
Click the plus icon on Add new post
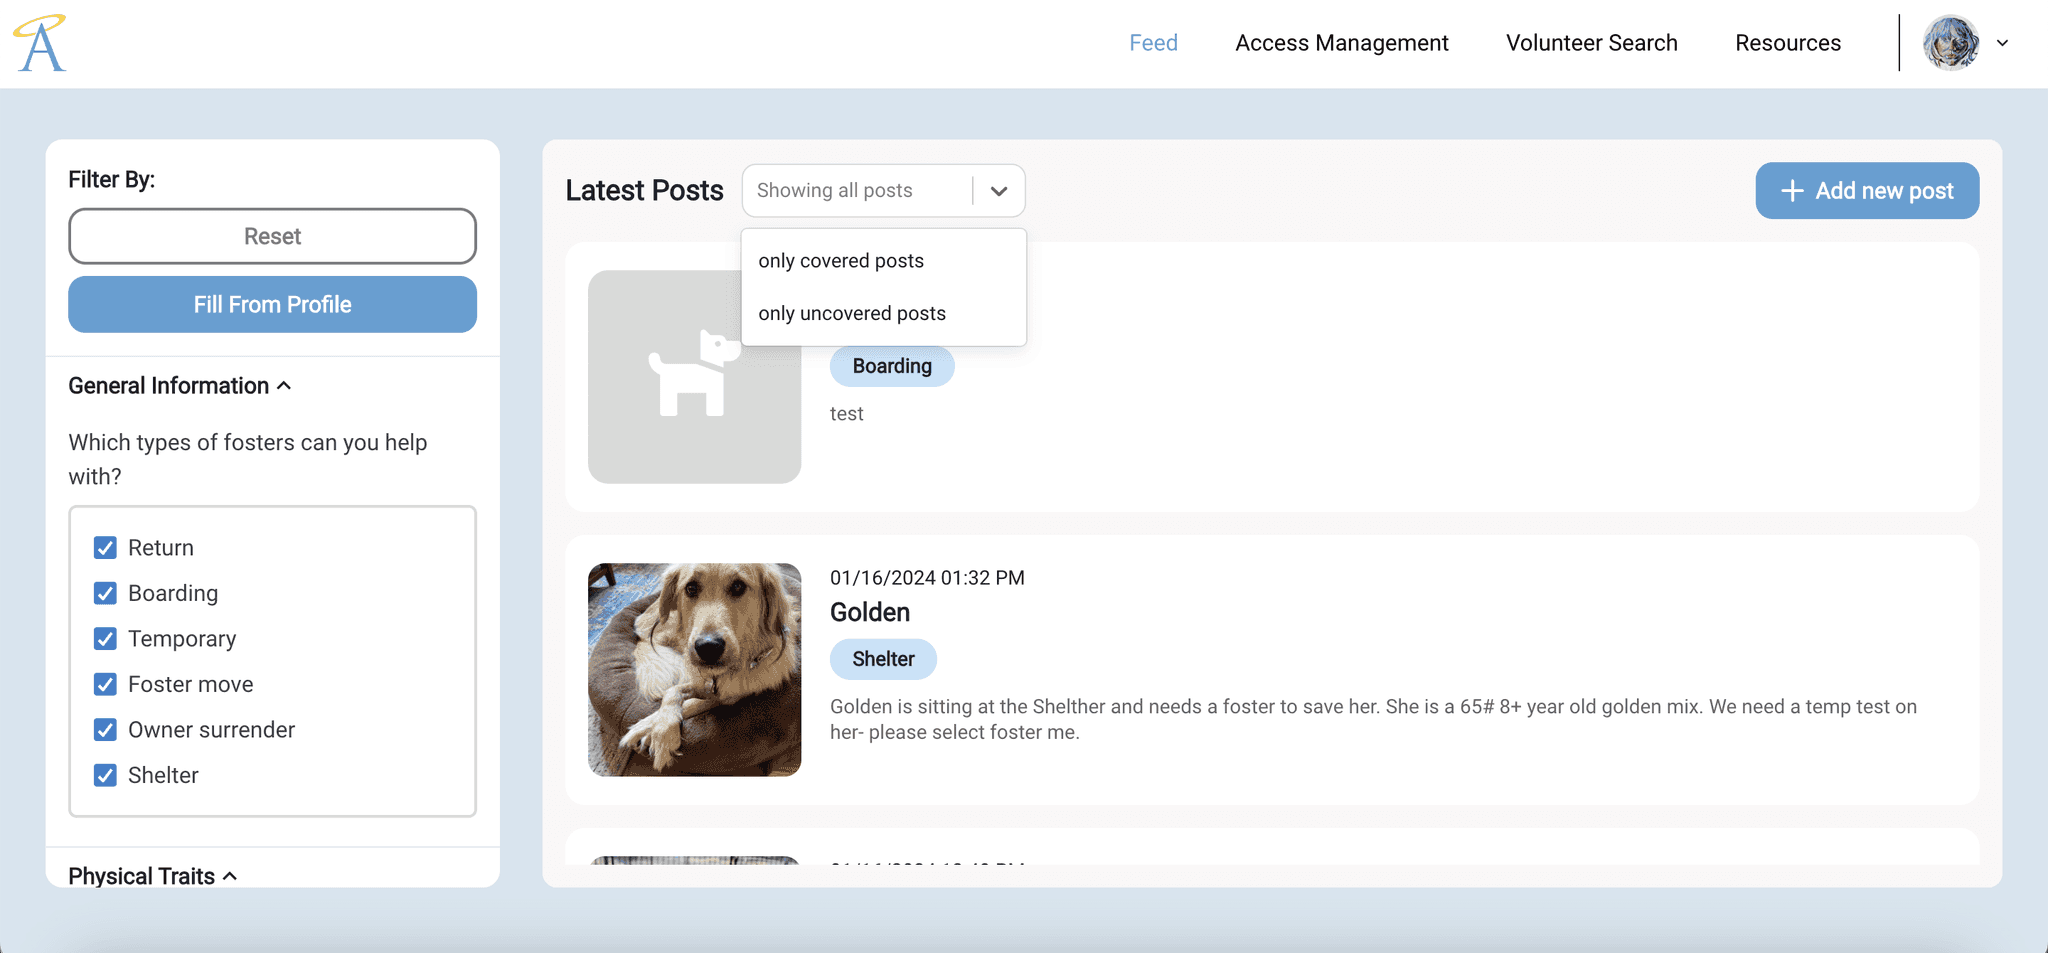(x=1792, y=191)
